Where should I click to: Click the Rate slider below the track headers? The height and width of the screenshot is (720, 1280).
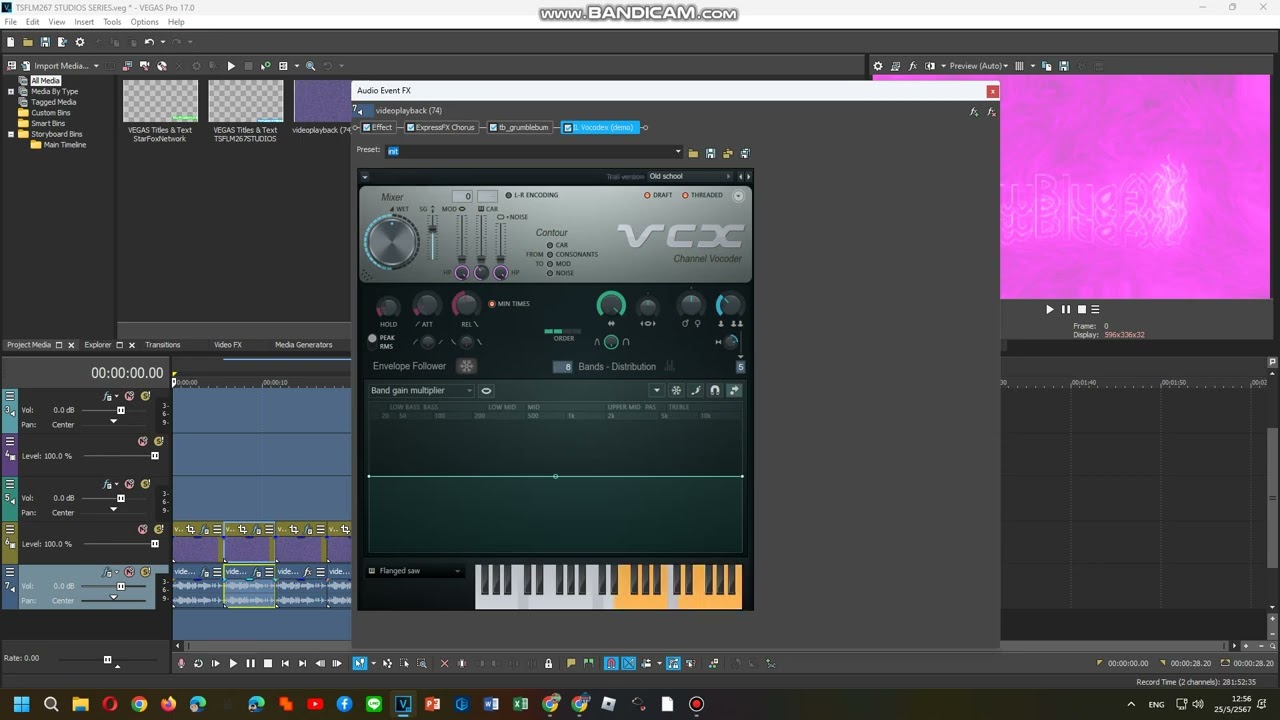(x=107, y=660)
